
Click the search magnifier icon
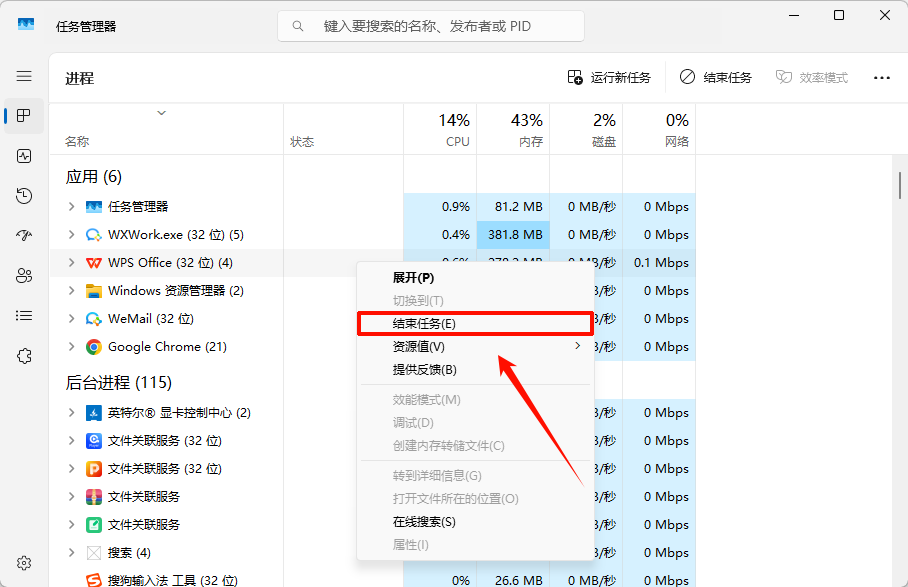click(298, 25)
